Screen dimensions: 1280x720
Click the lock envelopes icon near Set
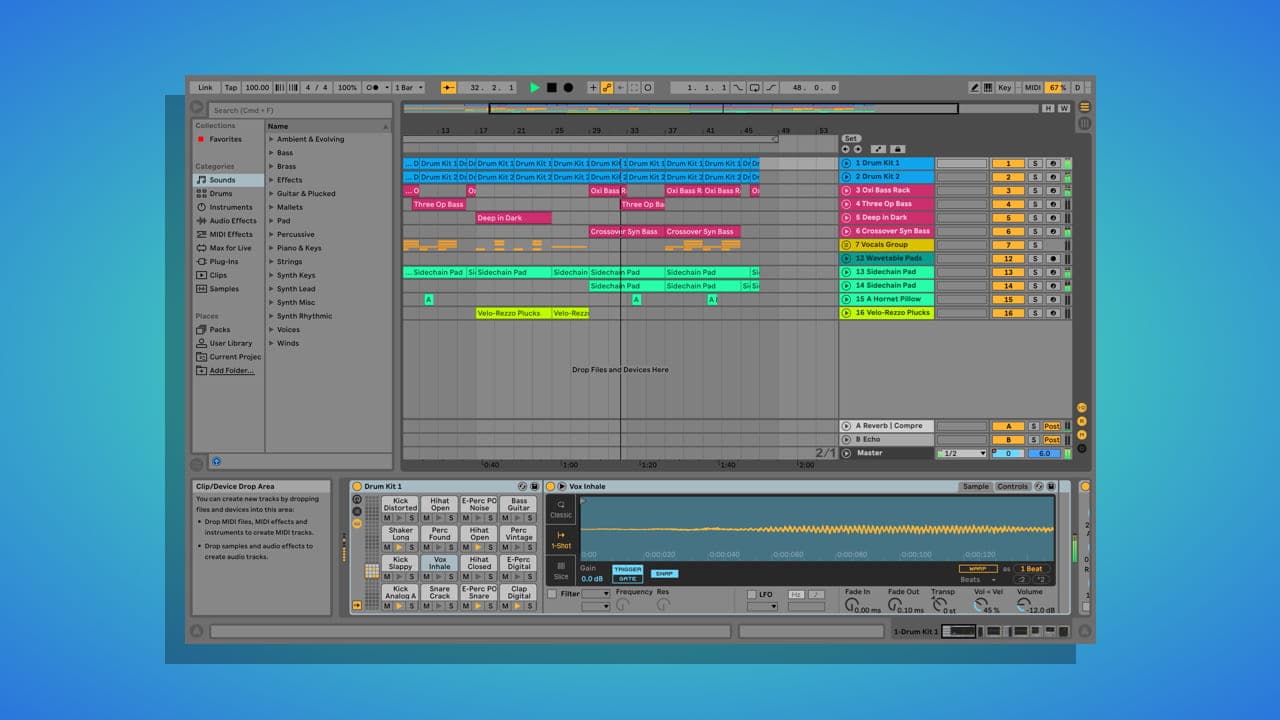[898, 149]
